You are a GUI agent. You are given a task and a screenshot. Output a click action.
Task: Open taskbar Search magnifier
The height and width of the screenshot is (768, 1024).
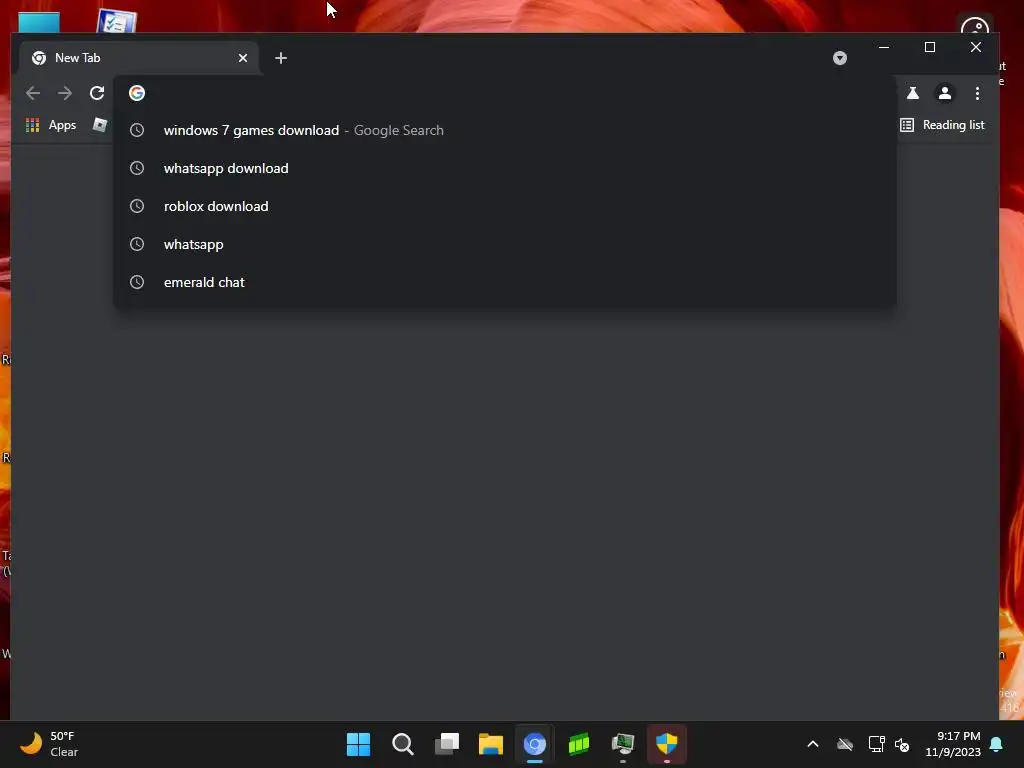coord(402,744)
